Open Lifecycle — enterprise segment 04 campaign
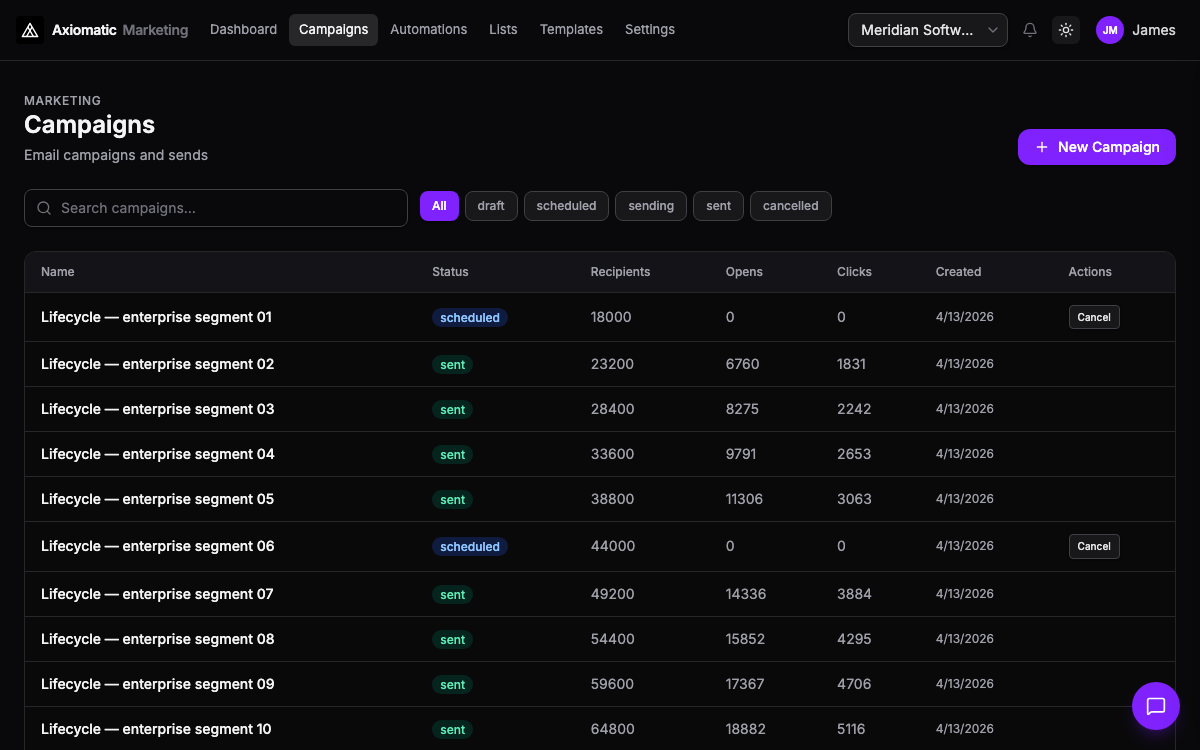The height and width of the screenshot is (750, 1200). 157,454
